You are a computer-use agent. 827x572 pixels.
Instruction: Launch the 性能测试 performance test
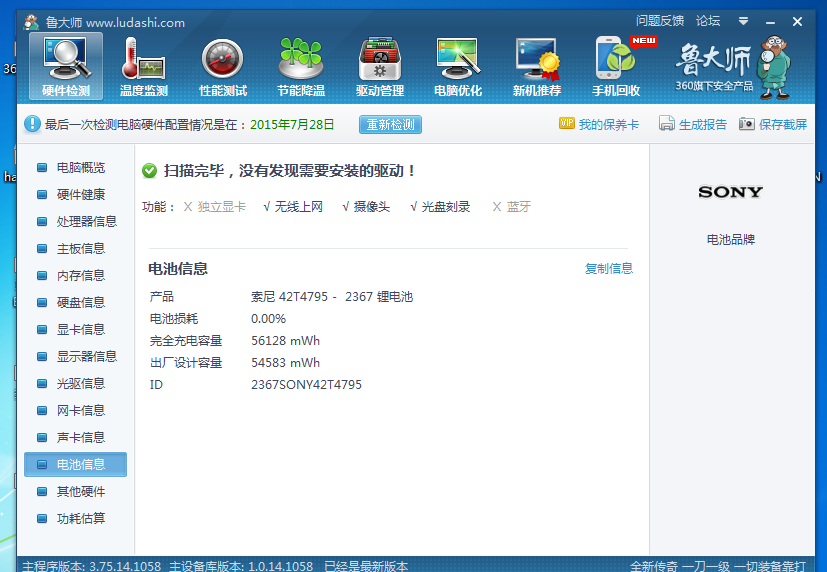click(223, 66)
